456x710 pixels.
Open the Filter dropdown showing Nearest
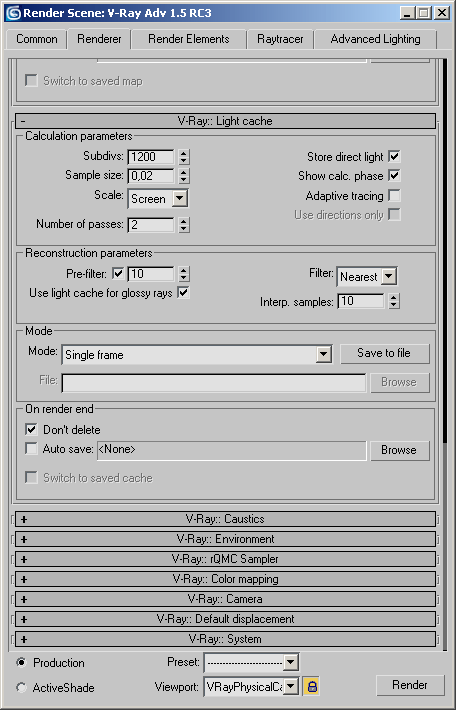coord(367,276)
